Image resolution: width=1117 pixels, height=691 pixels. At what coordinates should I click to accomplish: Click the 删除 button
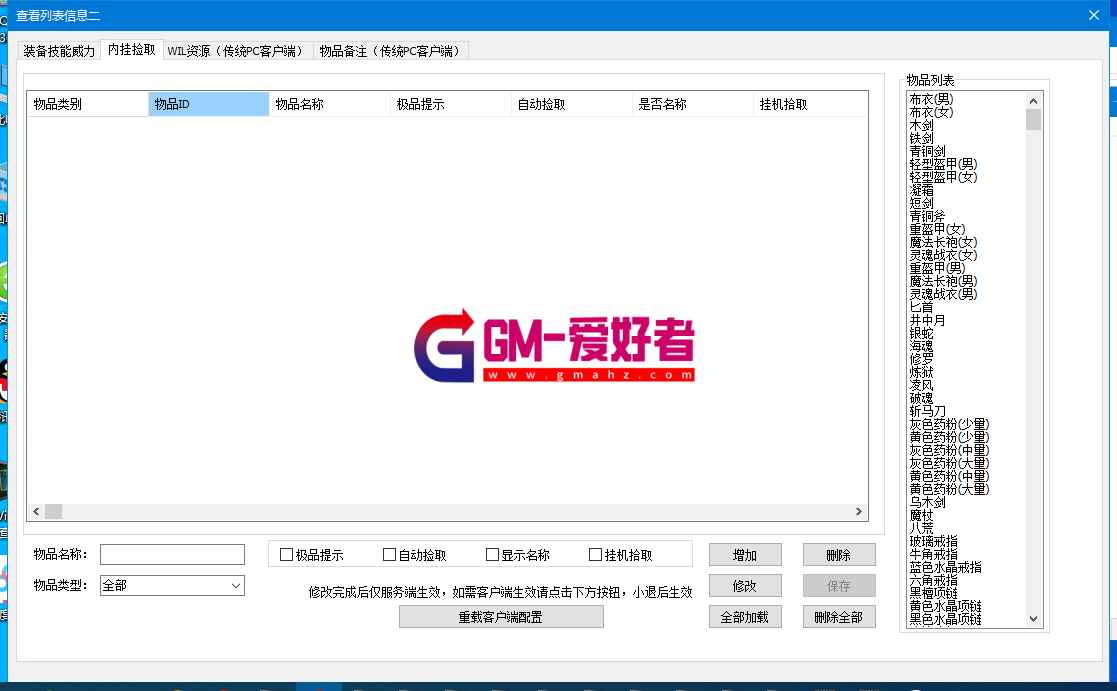click(839, 555)
